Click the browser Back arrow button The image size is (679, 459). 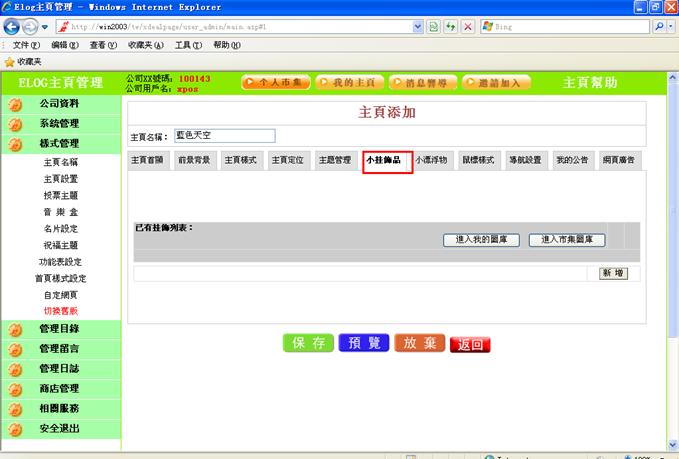tap(16, 25)
